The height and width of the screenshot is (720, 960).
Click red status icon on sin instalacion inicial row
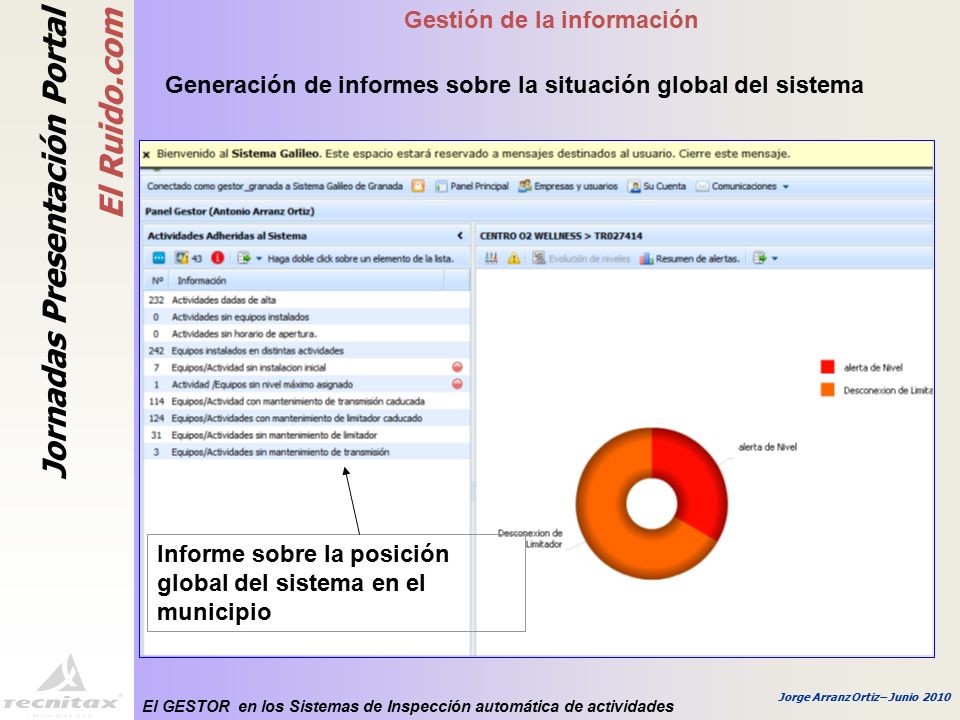pyautogui.click(x=457, y=367)
